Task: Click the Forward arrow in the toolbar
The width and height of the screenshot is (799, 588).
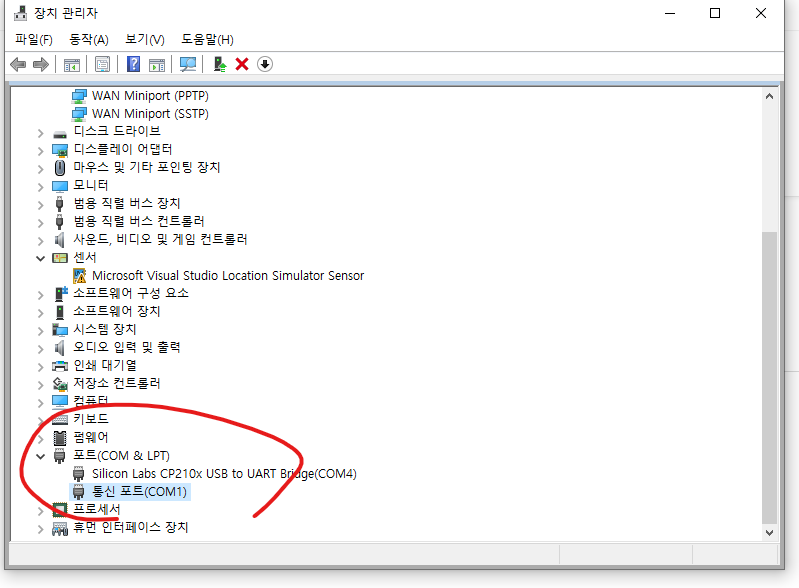Action: coord(41,64)
